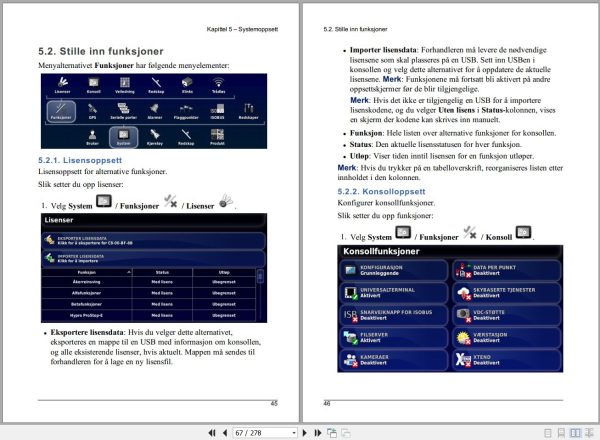Jump to the first page of the document
600x440 pixels.
pos(212,433)
